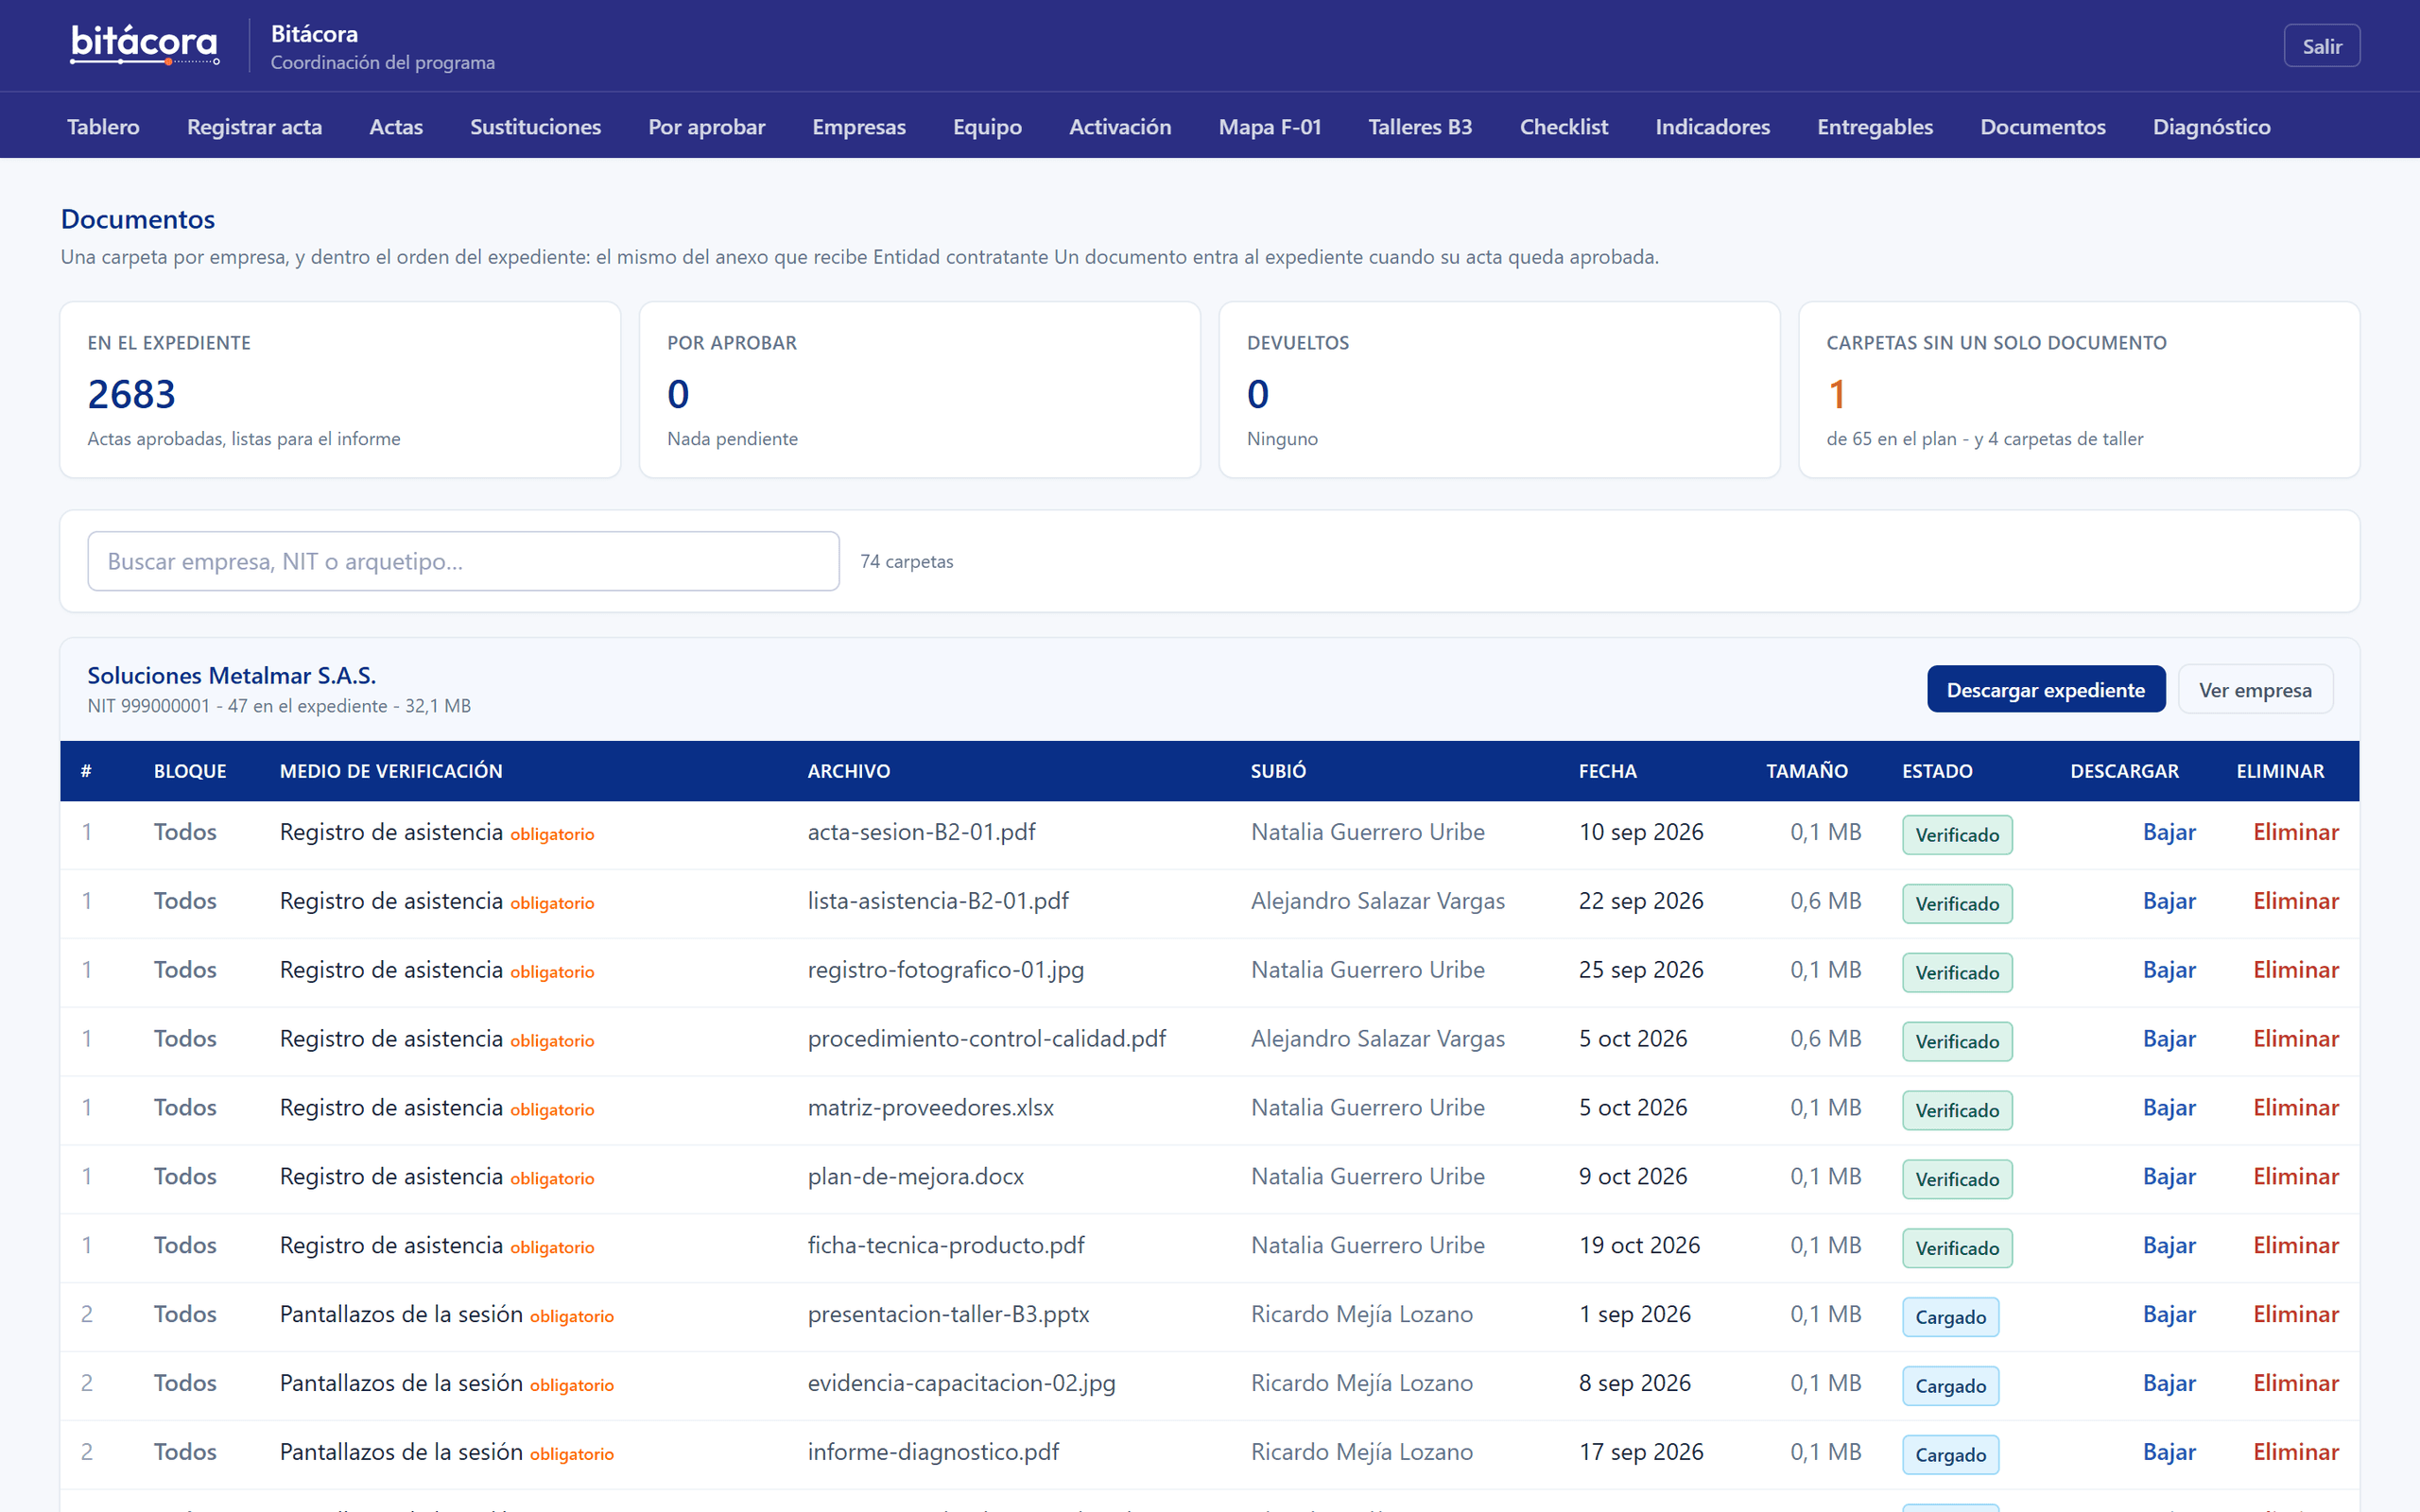2420x1512 pixels.
Task: Click the FECHA column header
Action: click(x=1607, y=771)
